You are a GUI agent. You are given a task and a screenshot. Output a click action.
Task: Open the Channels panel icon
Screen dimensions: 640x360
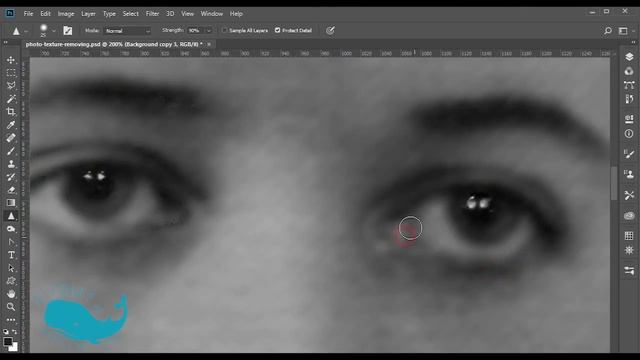(x=629, y=71)
